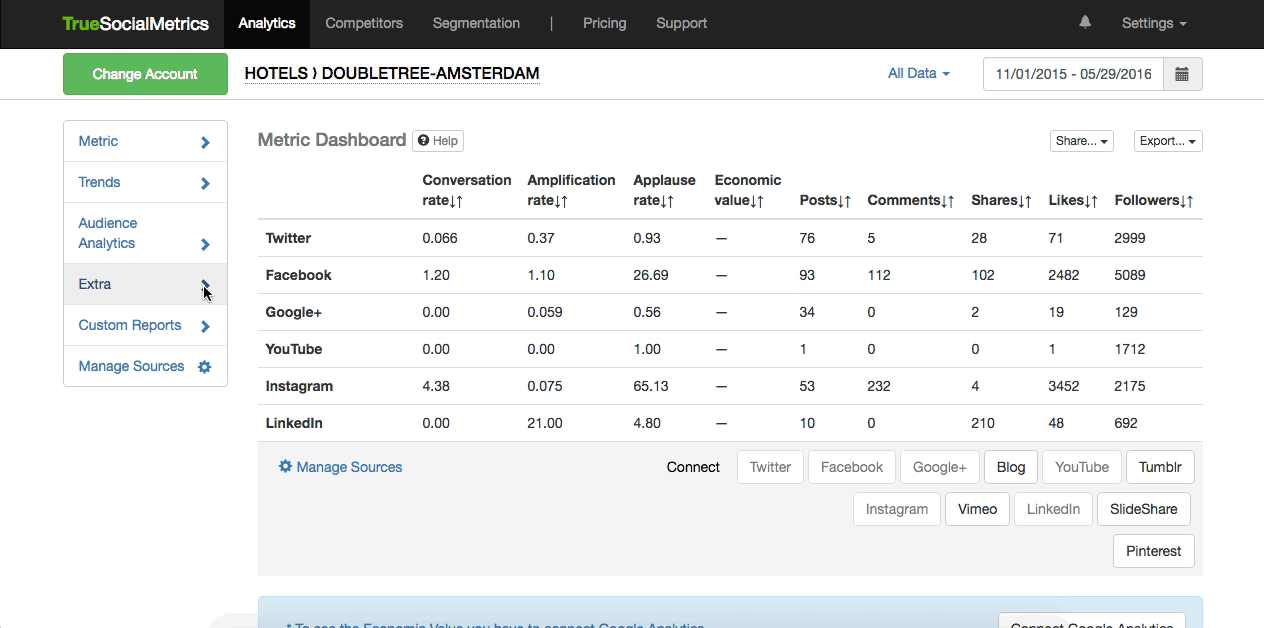Click the green Change Account button
1264x628 pixels.
[x=145, y=74]
